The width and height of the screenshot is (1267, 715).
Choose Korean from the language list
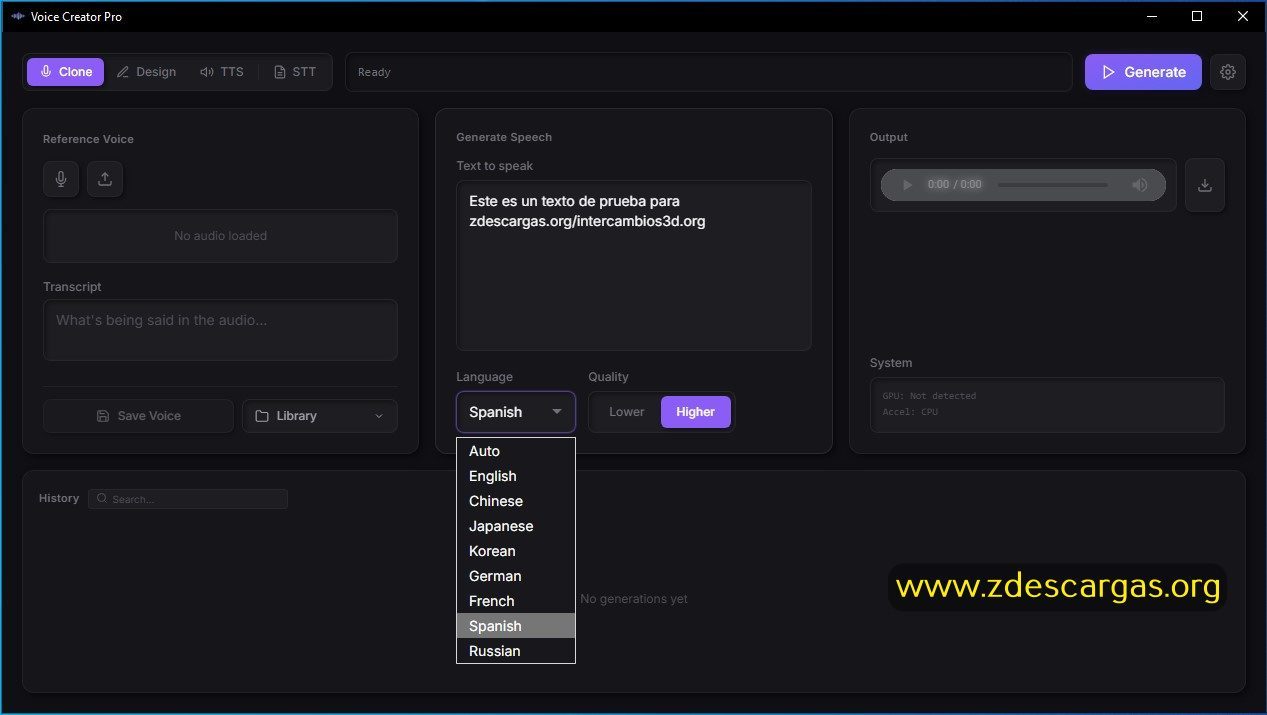pos(516,551)
